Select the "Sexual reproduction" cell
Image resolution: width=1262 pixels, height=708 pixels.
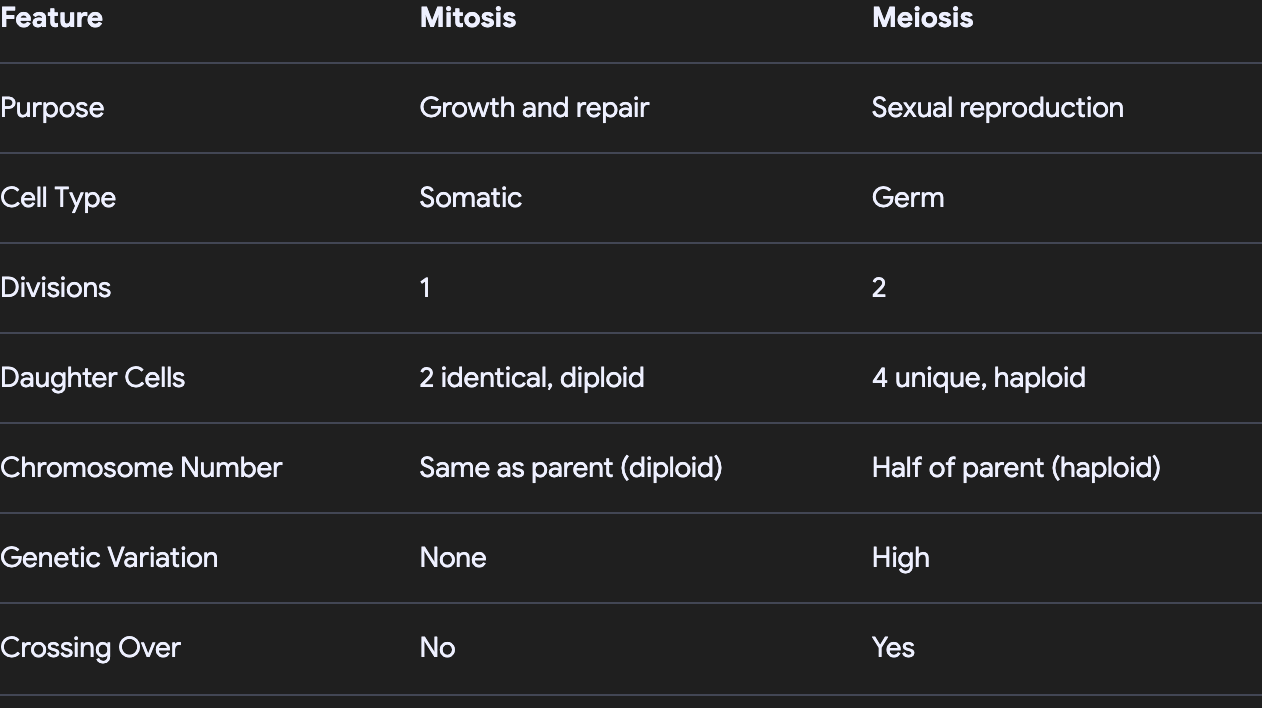coord(997,108)
